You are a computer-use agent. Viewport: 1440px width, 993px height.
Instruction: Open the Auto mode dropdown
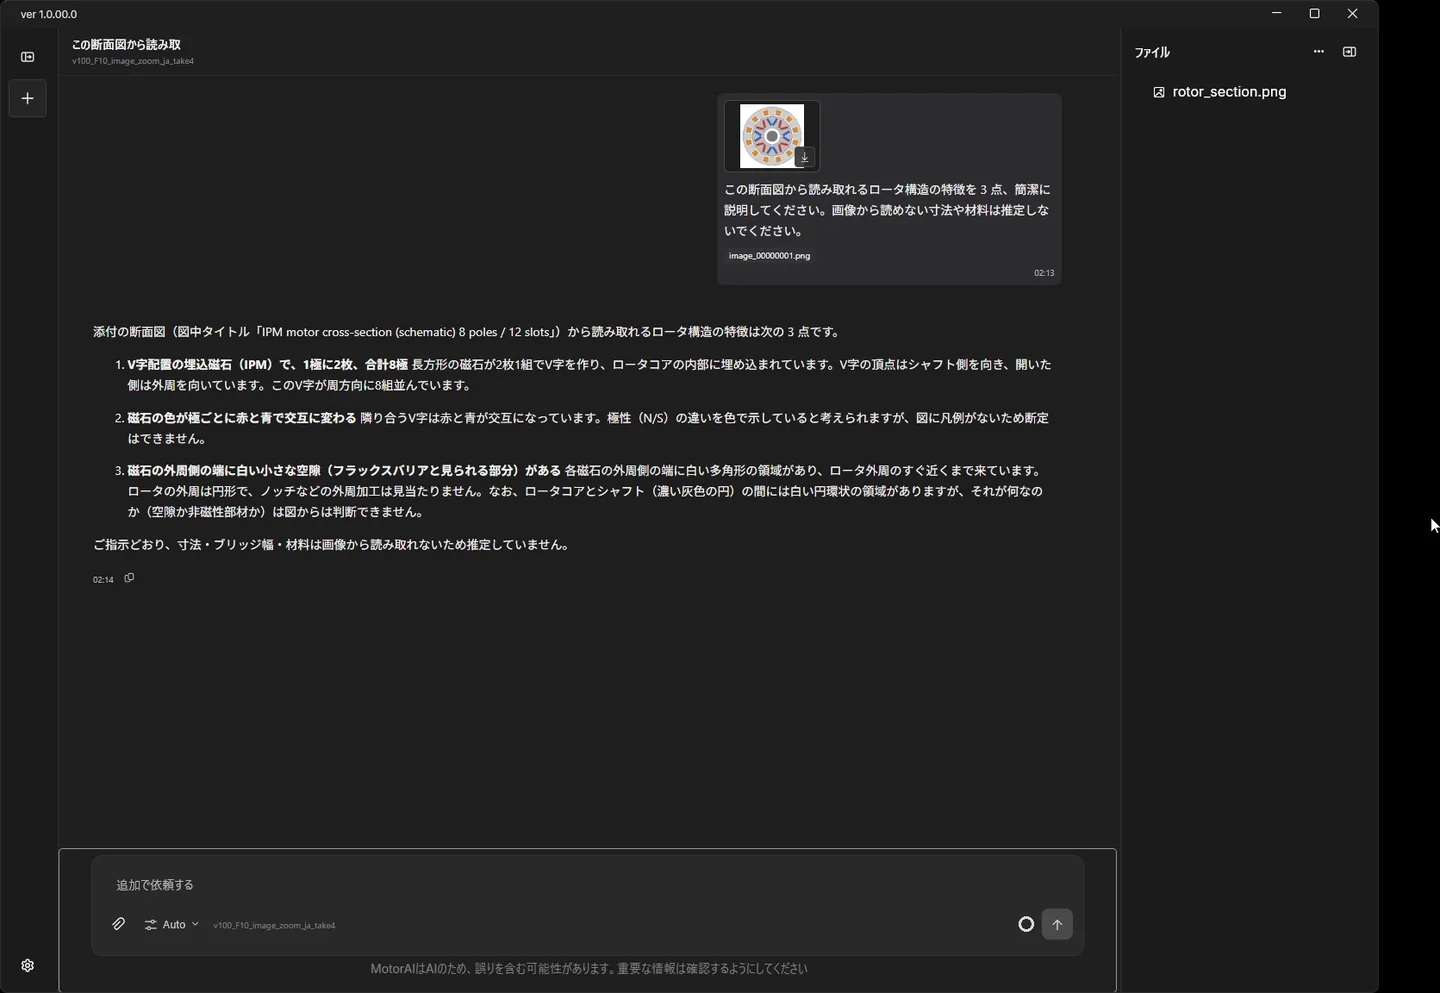[x=172, y=925]
